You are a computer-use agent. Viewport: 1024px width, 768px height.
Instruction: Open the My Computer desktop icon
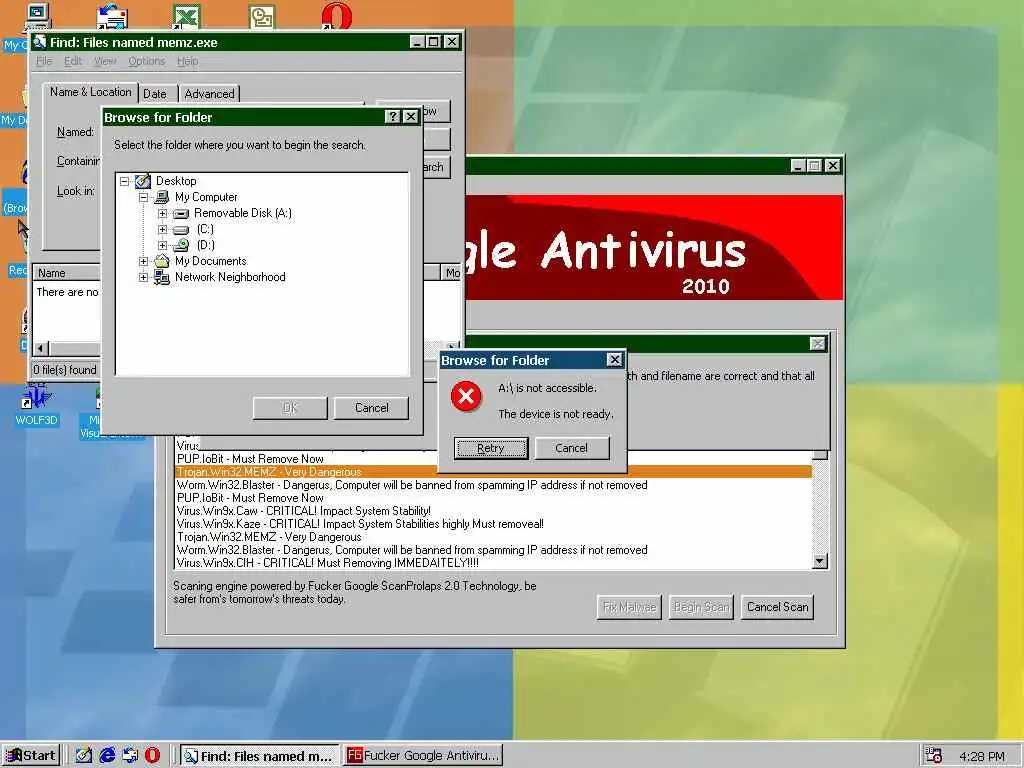tap(38, 16)
